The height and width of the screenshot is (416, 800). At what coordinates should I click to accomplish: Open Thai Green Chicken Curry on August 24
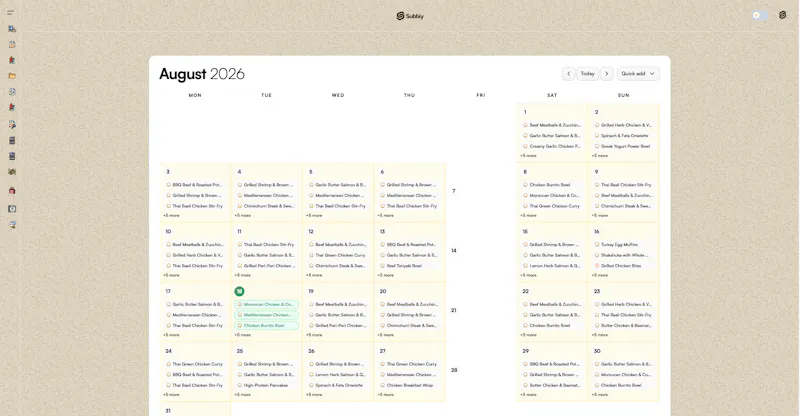[x=195, y=364]
